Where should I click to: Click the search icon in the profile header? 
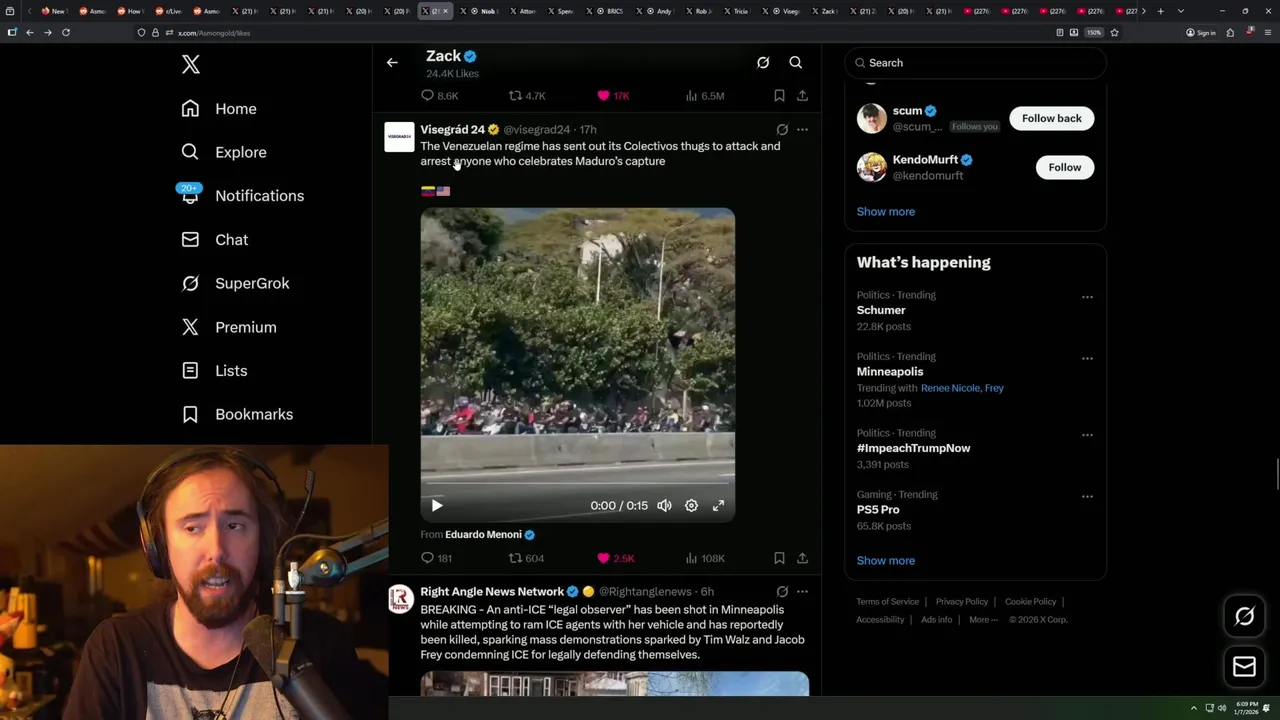click(796, 62)
